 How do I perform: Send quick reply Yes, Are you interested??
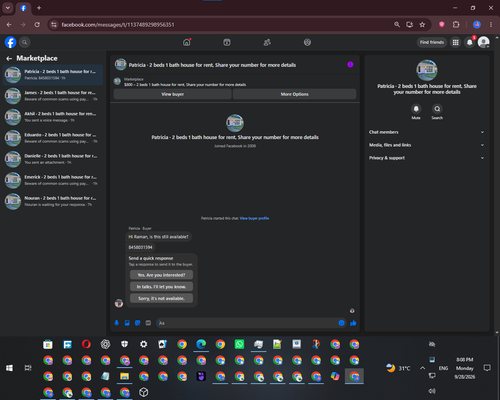(161, 275)
